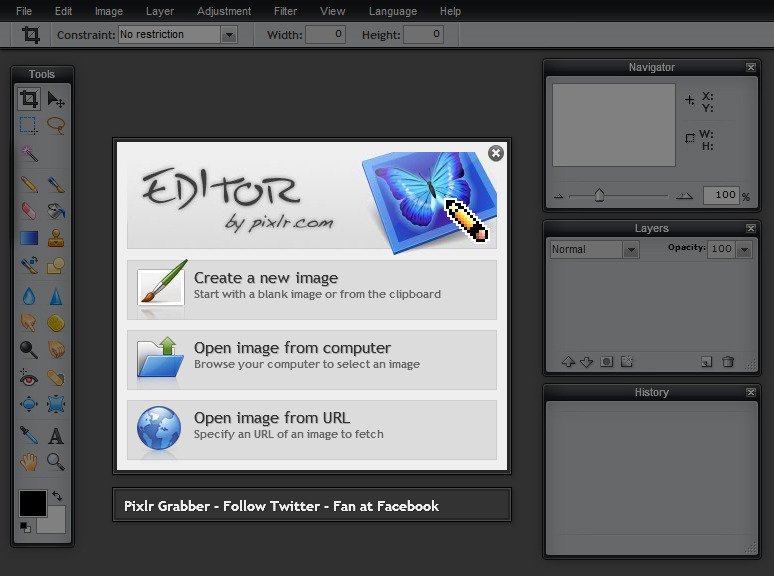Open the Image menu
This screenshot has height=576, width=774.
coord(109,11)
